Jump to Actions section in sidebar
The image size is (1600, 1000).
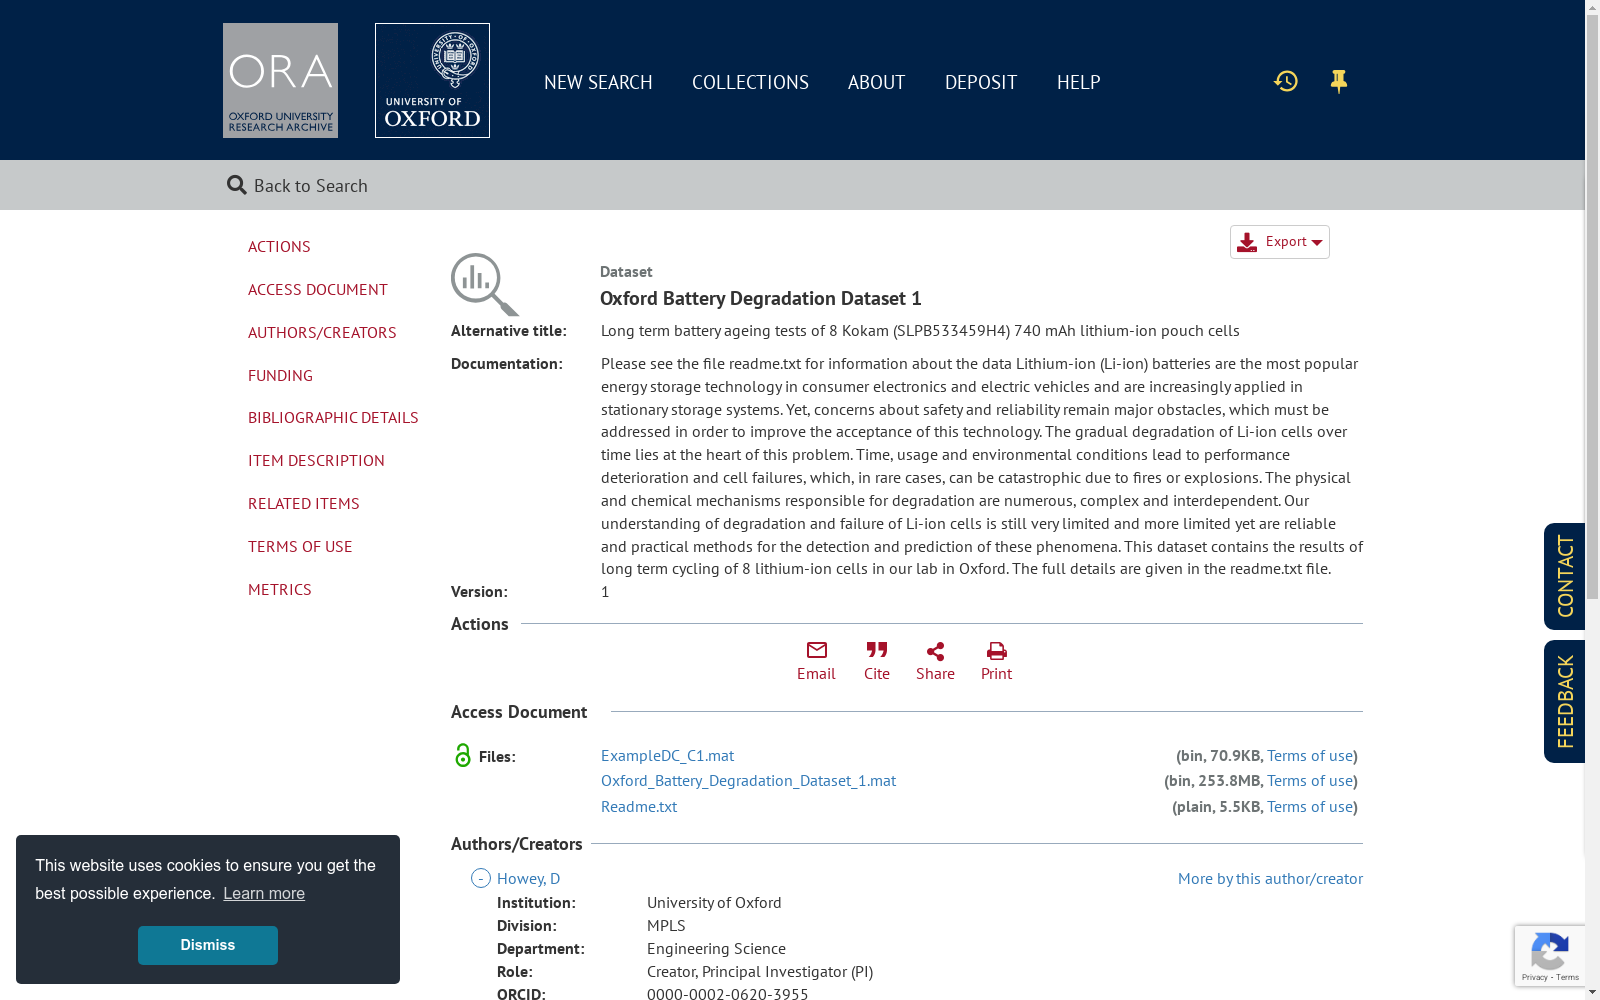point(279,246)
